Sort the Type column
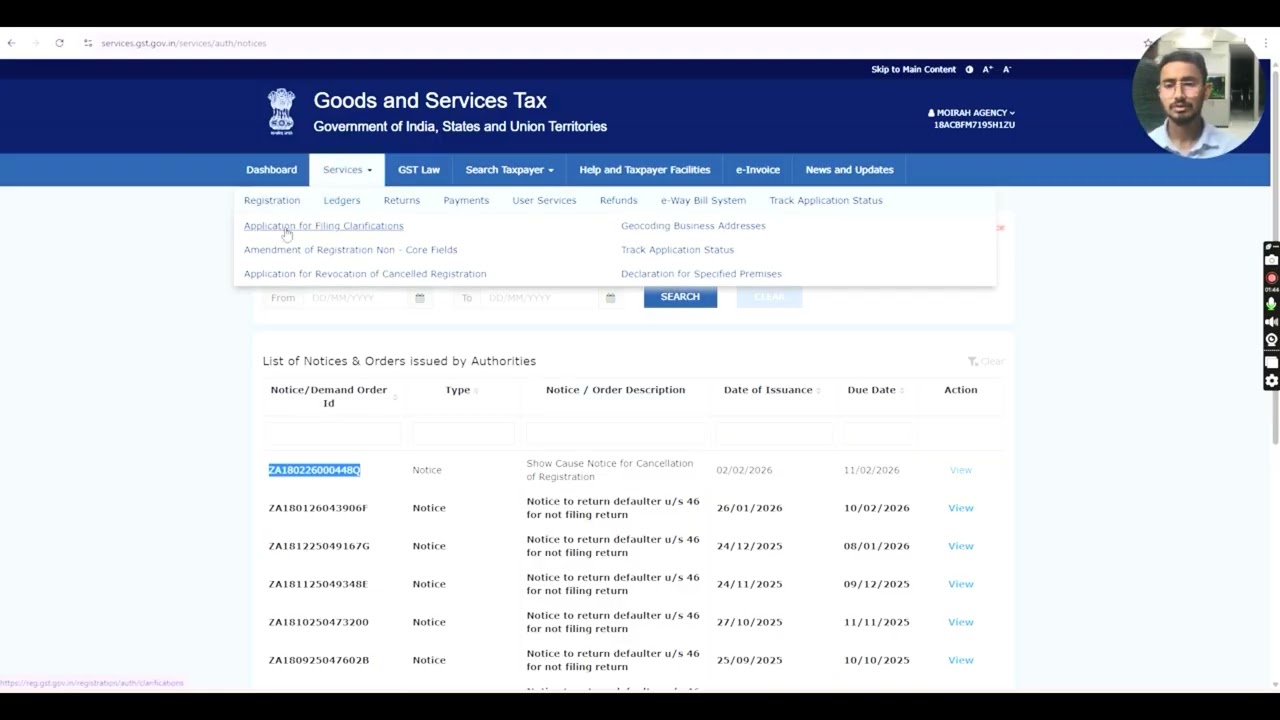 476,391
